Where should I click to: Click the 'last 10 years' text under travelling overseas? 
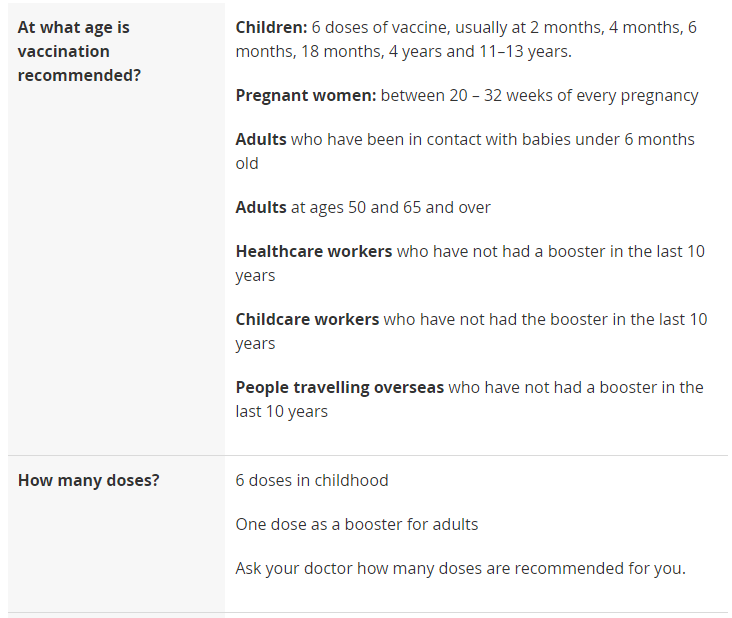point(282,412)
